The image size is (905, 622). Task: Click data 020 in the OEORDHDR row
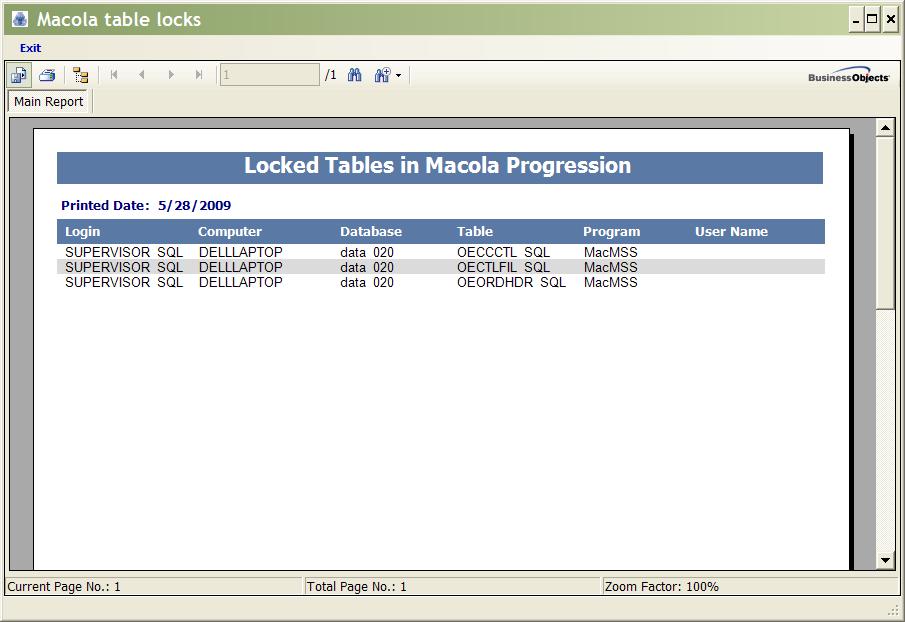tap(367, 282)
